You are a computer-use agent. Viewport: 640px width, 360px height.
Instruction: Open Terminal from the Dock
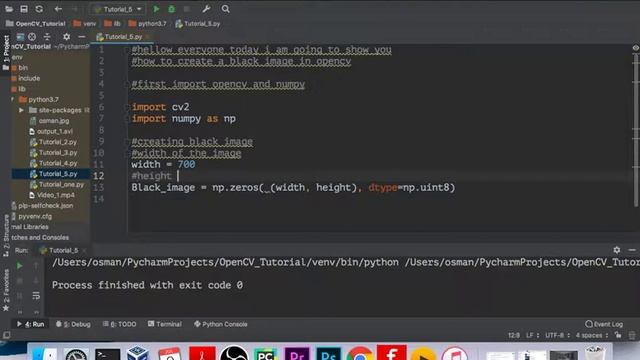[107, 354]
